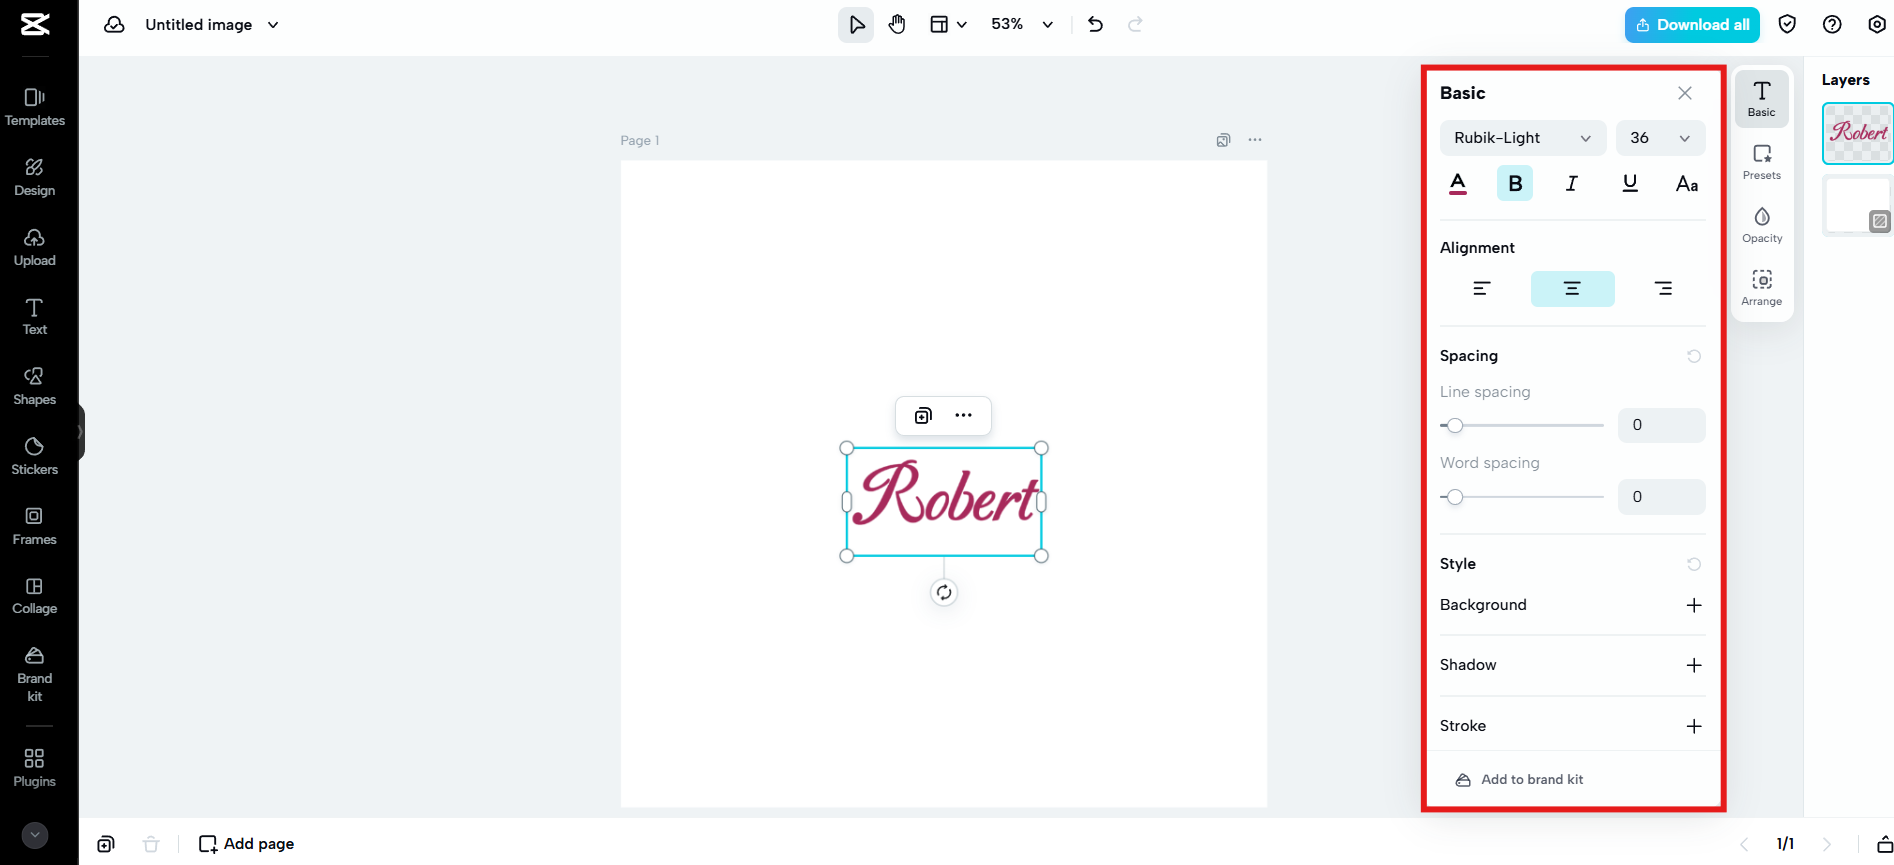Undo the last action
The width and height of the screenshot is (1894, 865).
click(x=1096, y=25)
